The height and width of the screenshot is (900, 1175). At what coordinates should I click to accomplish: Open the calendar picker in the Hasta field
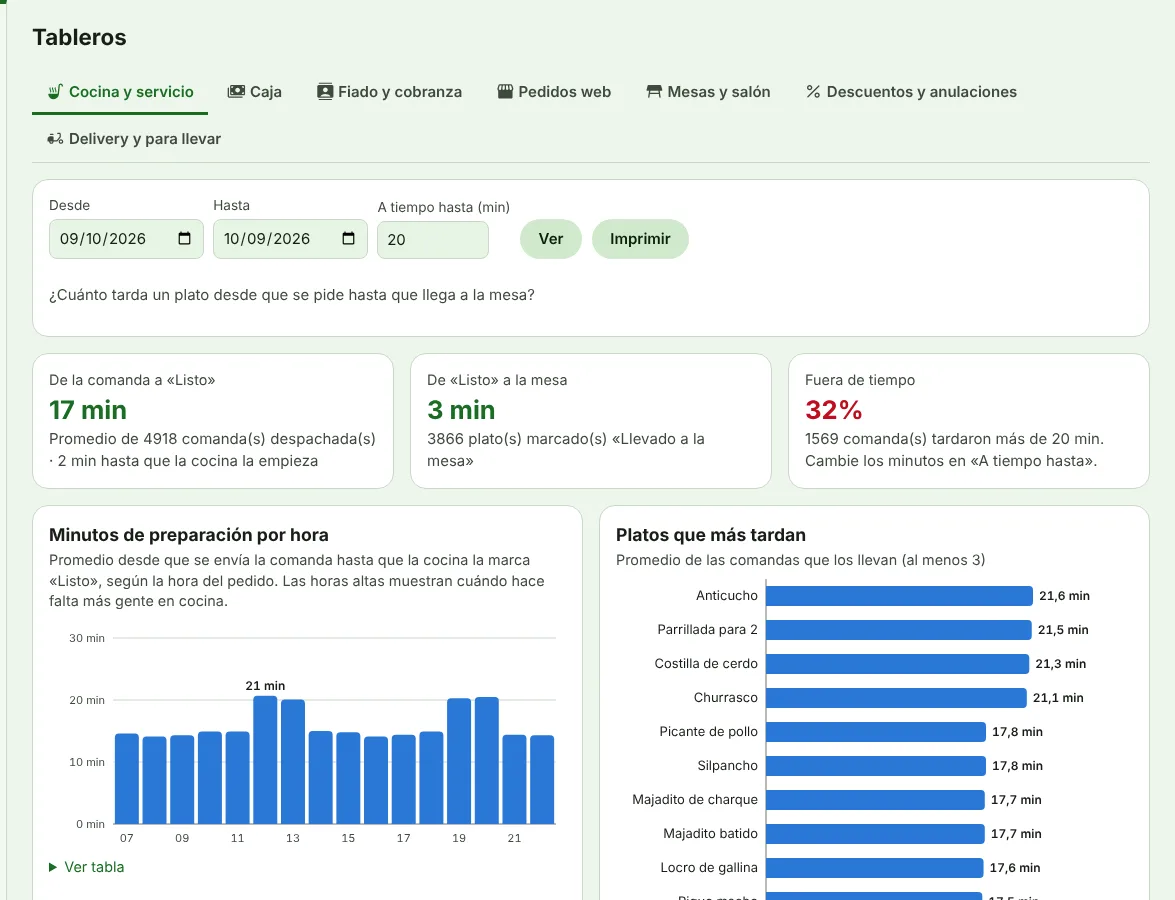click(x=348, y=238)
